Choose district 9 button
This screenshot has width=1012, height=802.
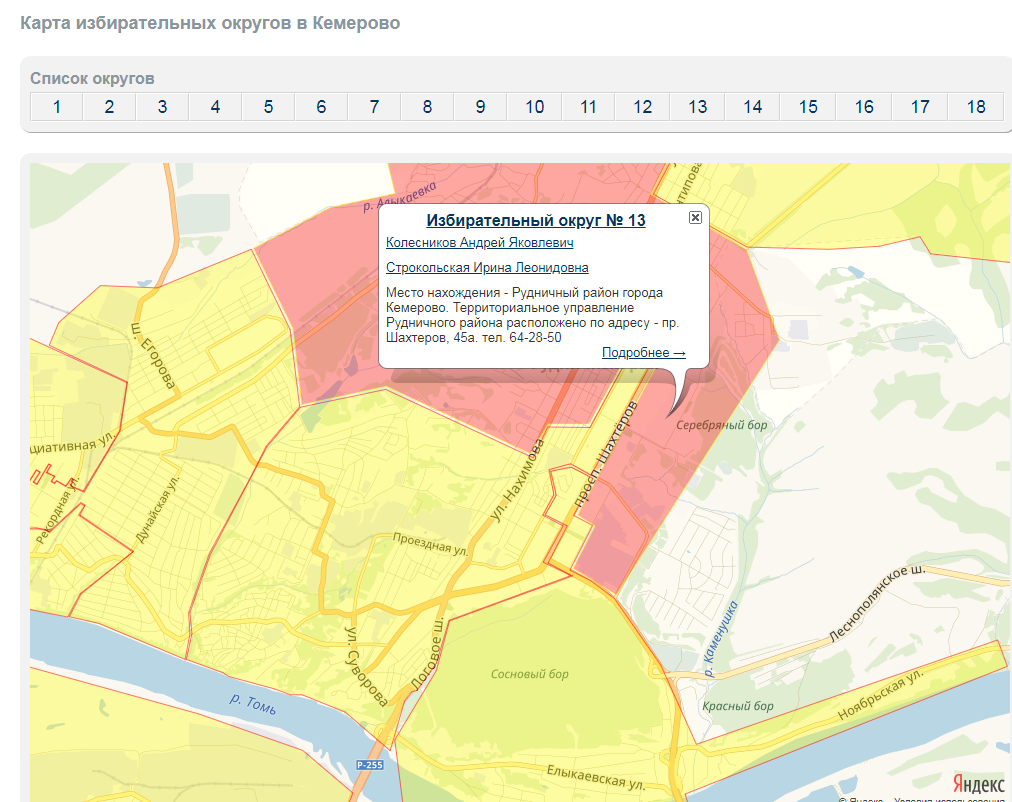pyautogui.click(x=480, y=107)
